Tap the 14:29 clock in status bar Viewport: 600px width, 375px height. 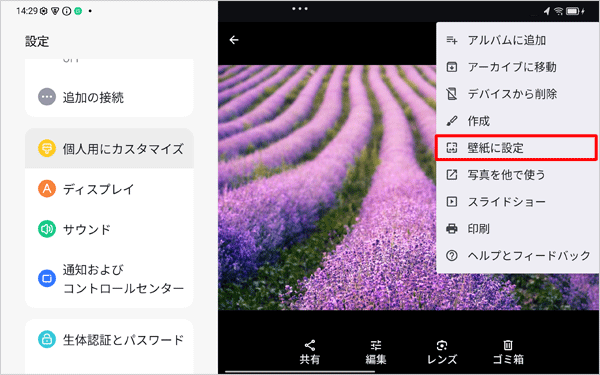[27, 11]
